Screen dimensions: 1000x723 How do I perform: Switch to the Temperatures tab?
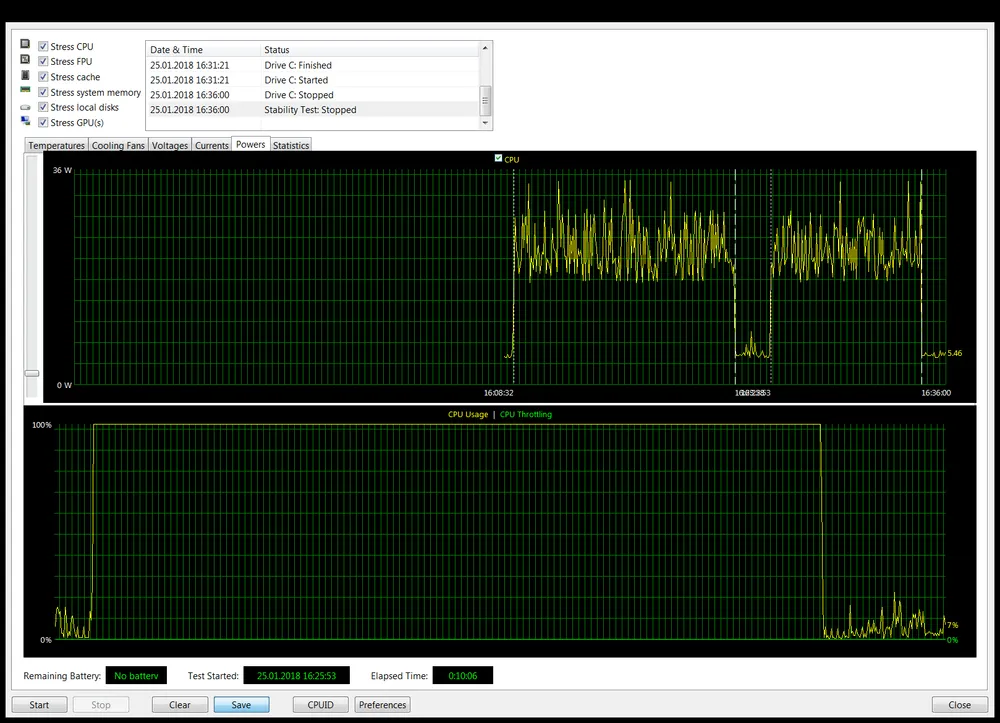[56, 146]
